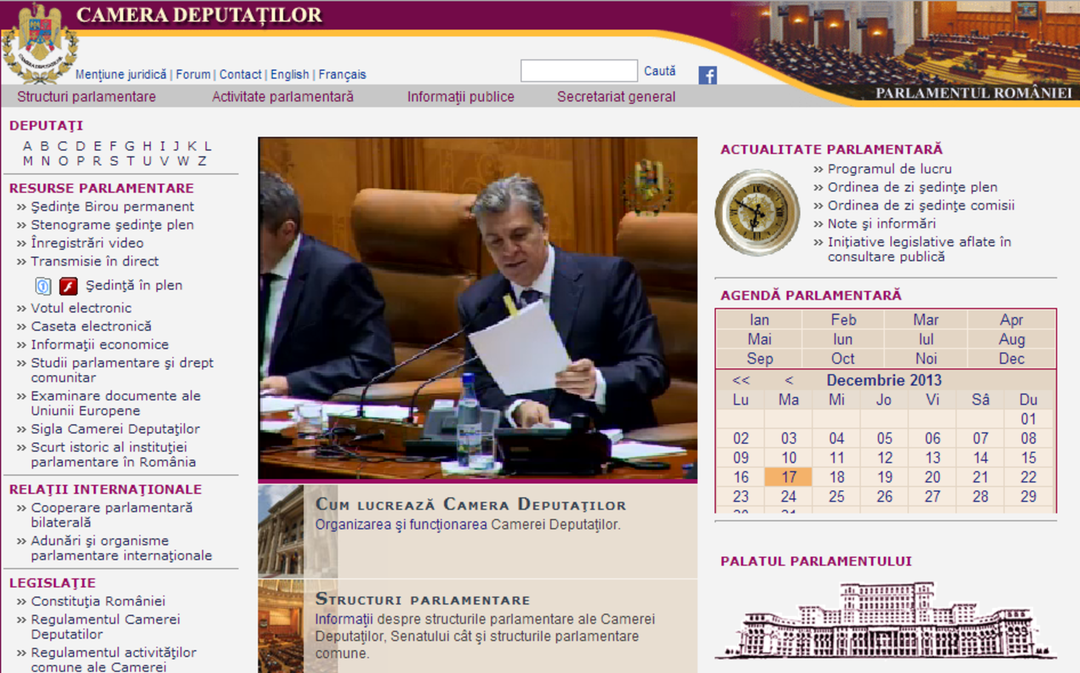Open the Flash player stream icon
Viewport: 1080px width, 673px height.
(68, 286)
